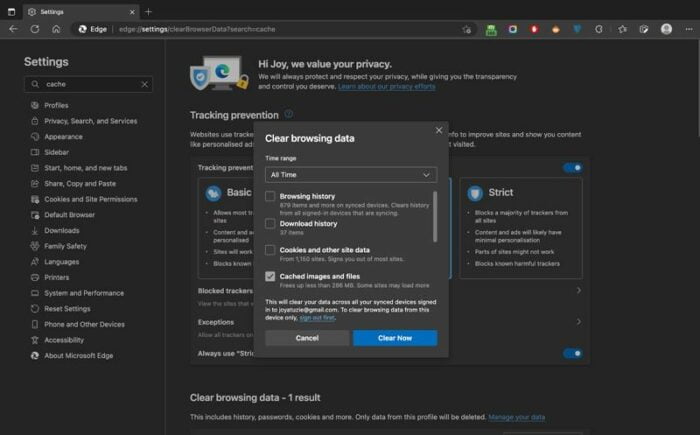Screen dimensions: 700x435
Task: Click the Tracking prevention help question icon
Action: pyautogui.click(x=289, y=114)
